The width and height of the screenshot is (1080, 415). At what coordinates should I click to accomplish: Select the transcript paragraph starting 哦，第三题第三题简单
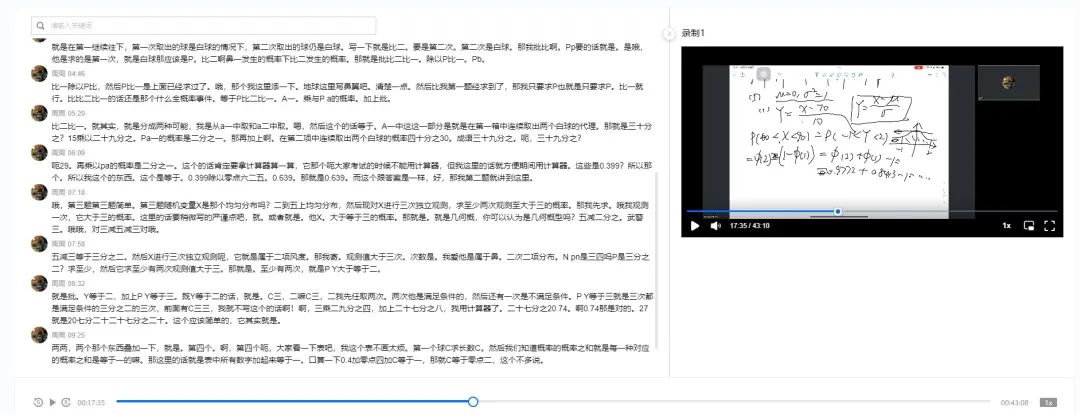[351, 217]
